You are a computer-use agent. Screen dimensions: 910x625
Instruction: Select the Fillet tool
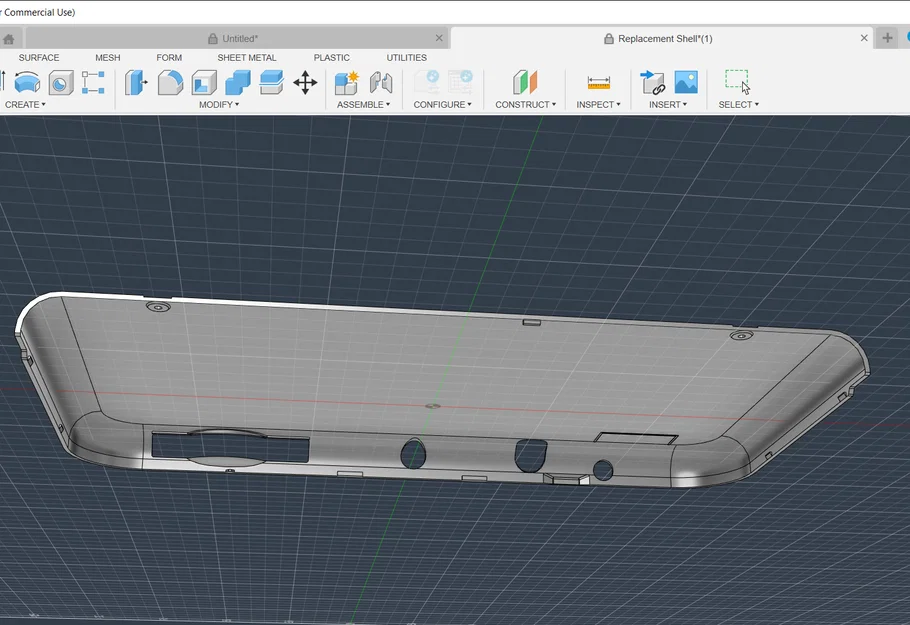tap(170, 82)
